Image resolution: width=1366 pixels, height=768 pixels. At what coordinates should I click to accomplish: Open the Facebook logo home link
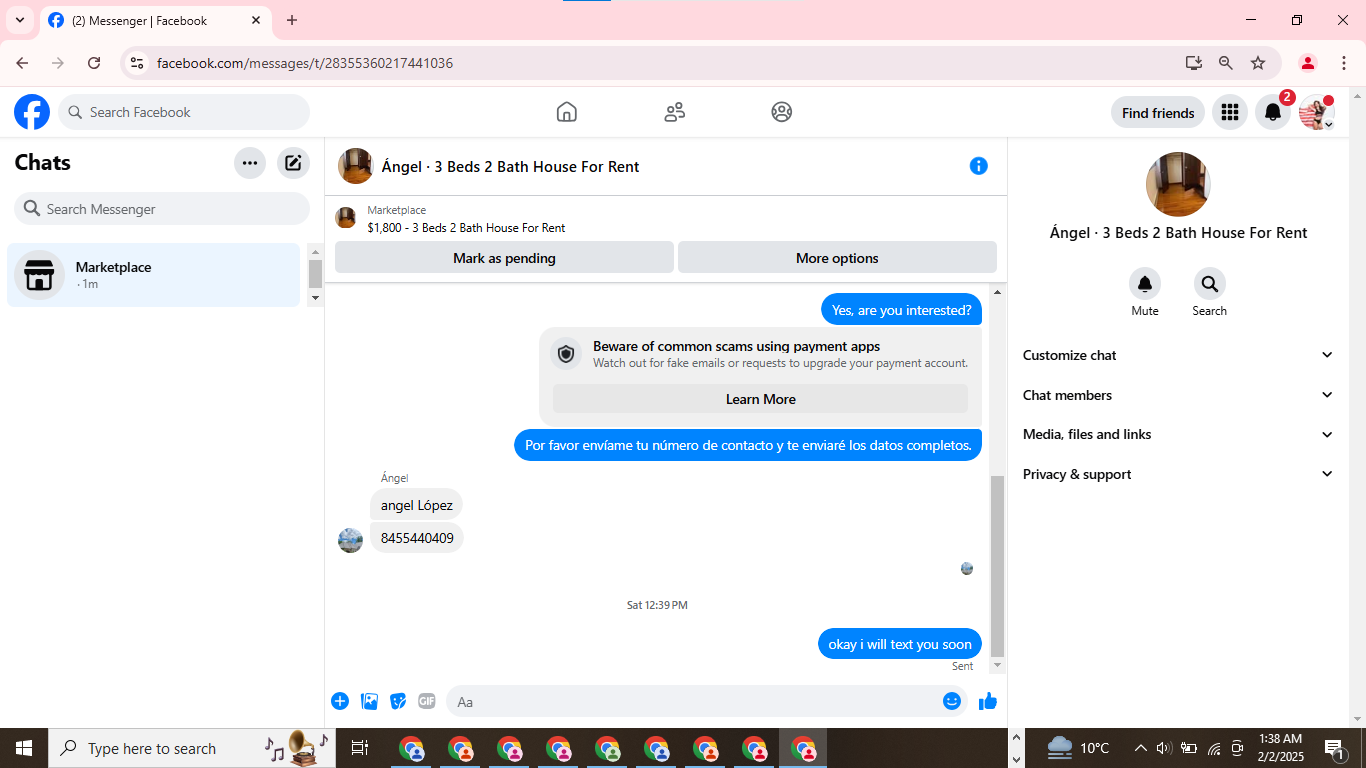(32, 112)
